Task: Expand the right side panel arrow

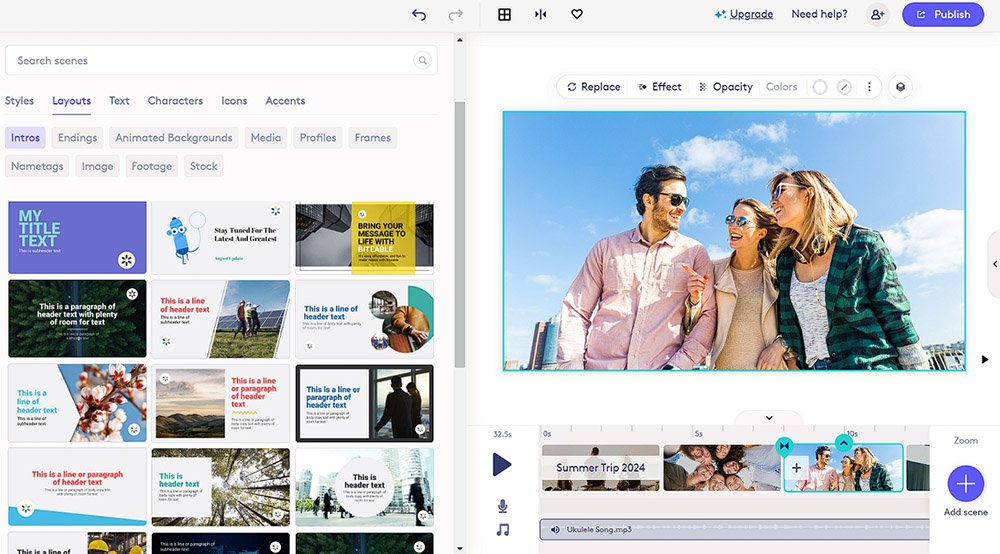Action: pos(995,264)
